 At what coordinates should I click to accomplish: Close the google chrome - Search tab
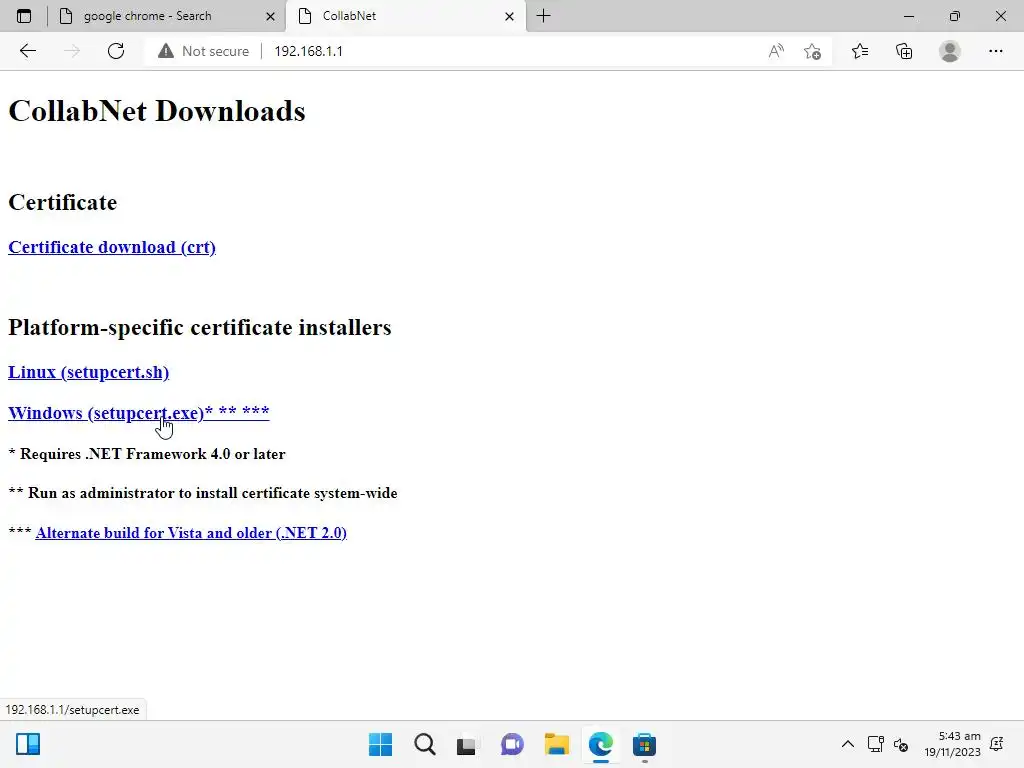point(270,16)
